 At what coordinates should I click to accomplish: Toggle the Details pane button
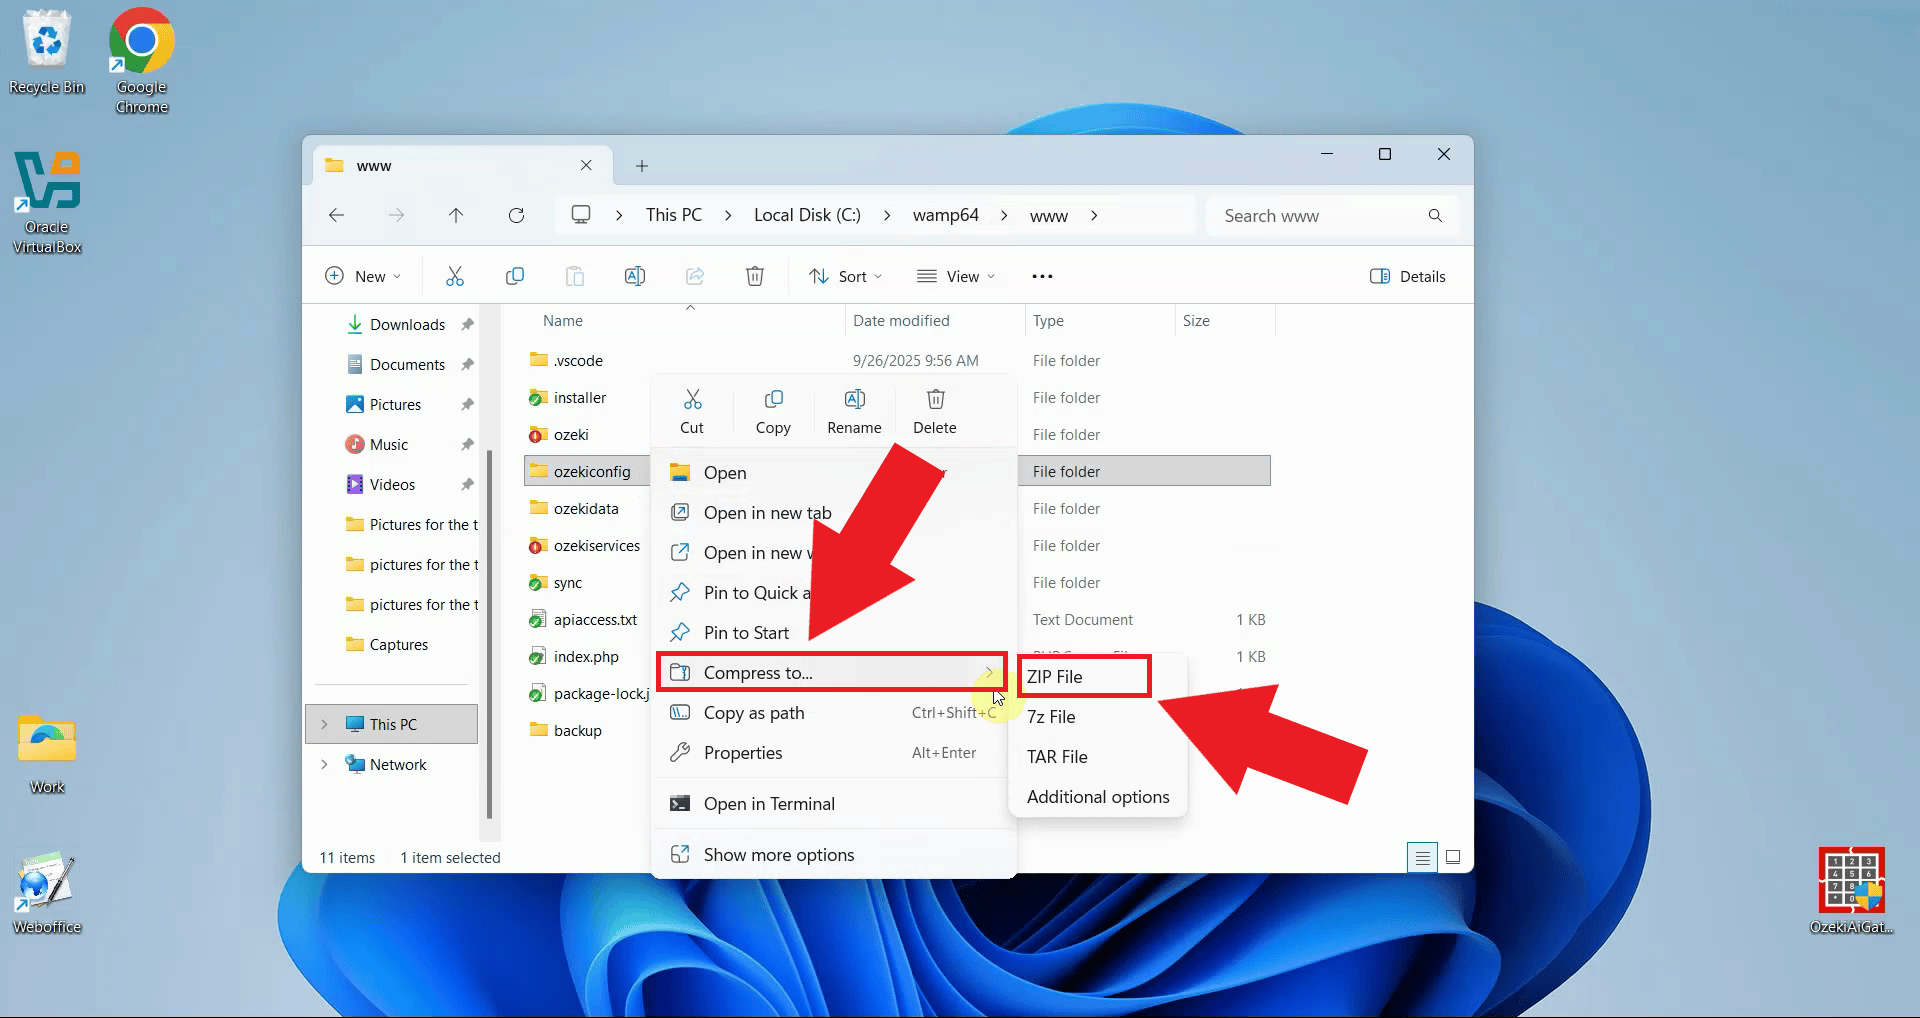[x=1407, y=276]
